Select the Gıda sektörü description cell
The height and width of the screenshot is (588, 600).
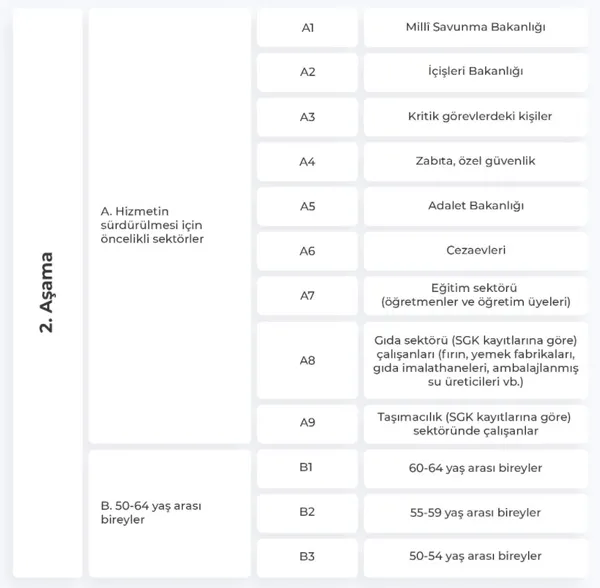(476, 360)
